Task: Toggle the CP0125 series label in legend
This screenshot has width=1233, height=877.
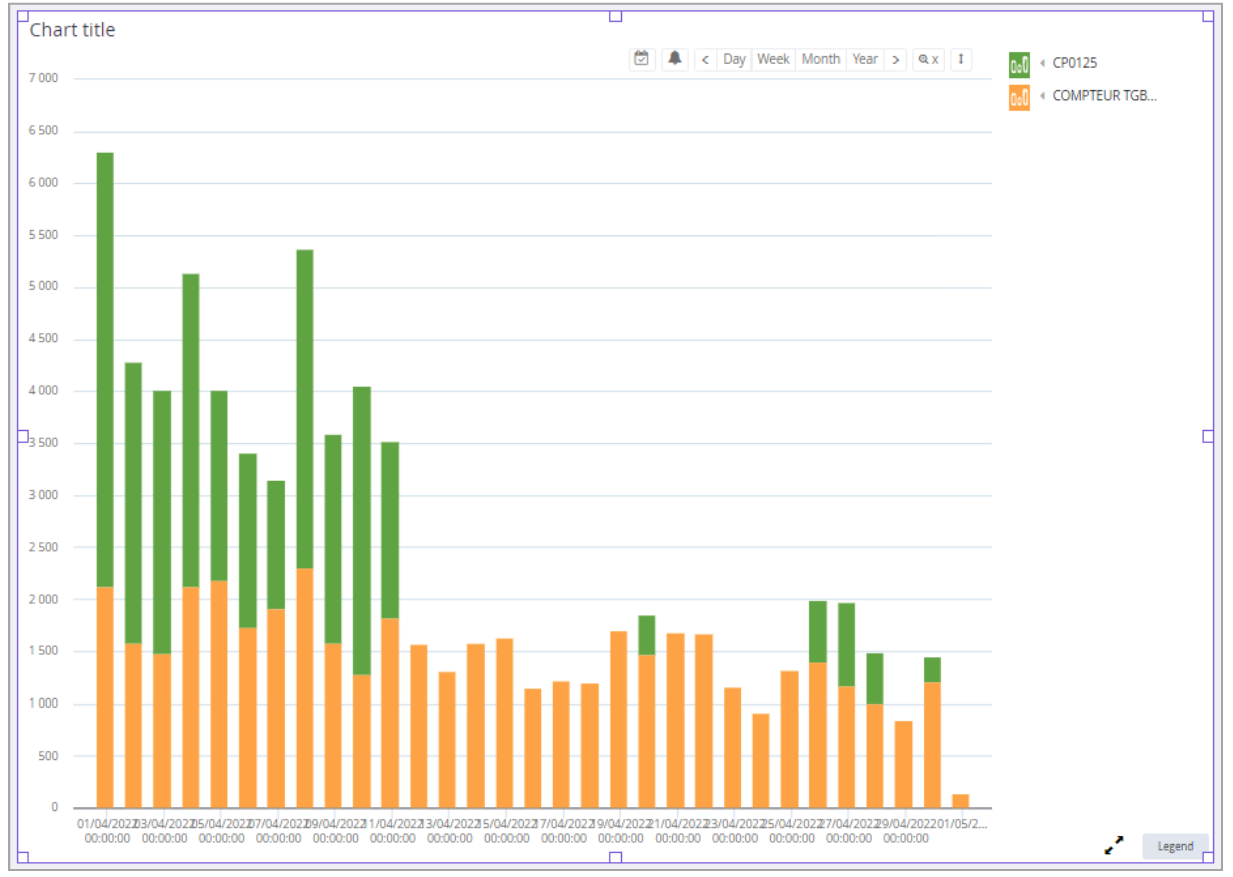Action: coord(1075,63)
